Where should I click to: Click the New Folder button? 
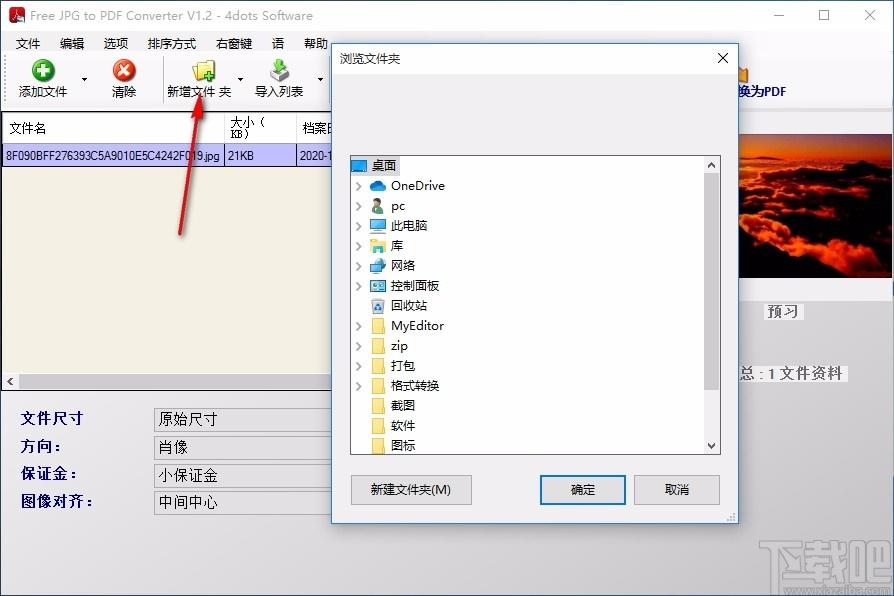[411, 490]
